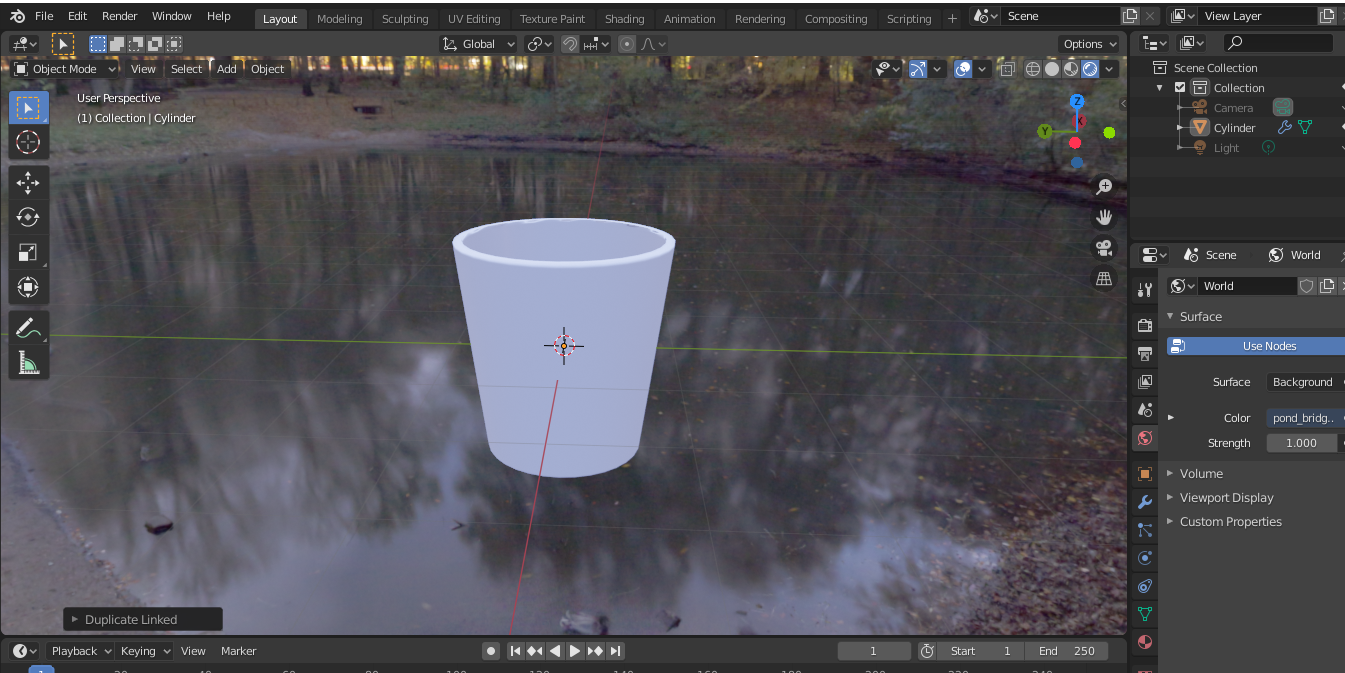Activate the Rotate tool

28,217
